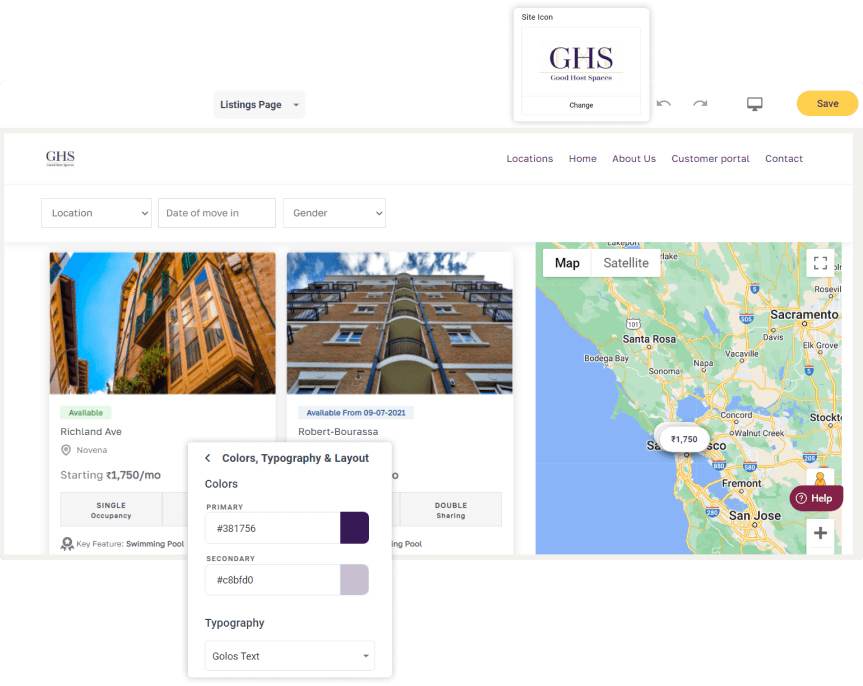Open the Listings Page dropdown

coord(259,105)
